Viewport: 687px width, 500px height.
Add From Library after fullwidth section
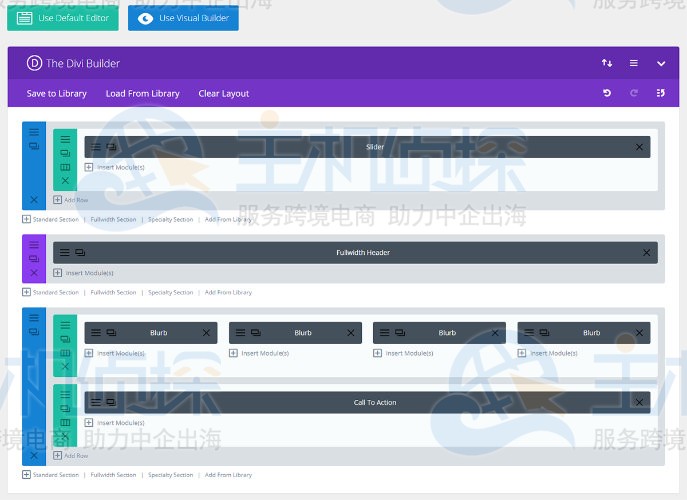[x=228, y=292]
